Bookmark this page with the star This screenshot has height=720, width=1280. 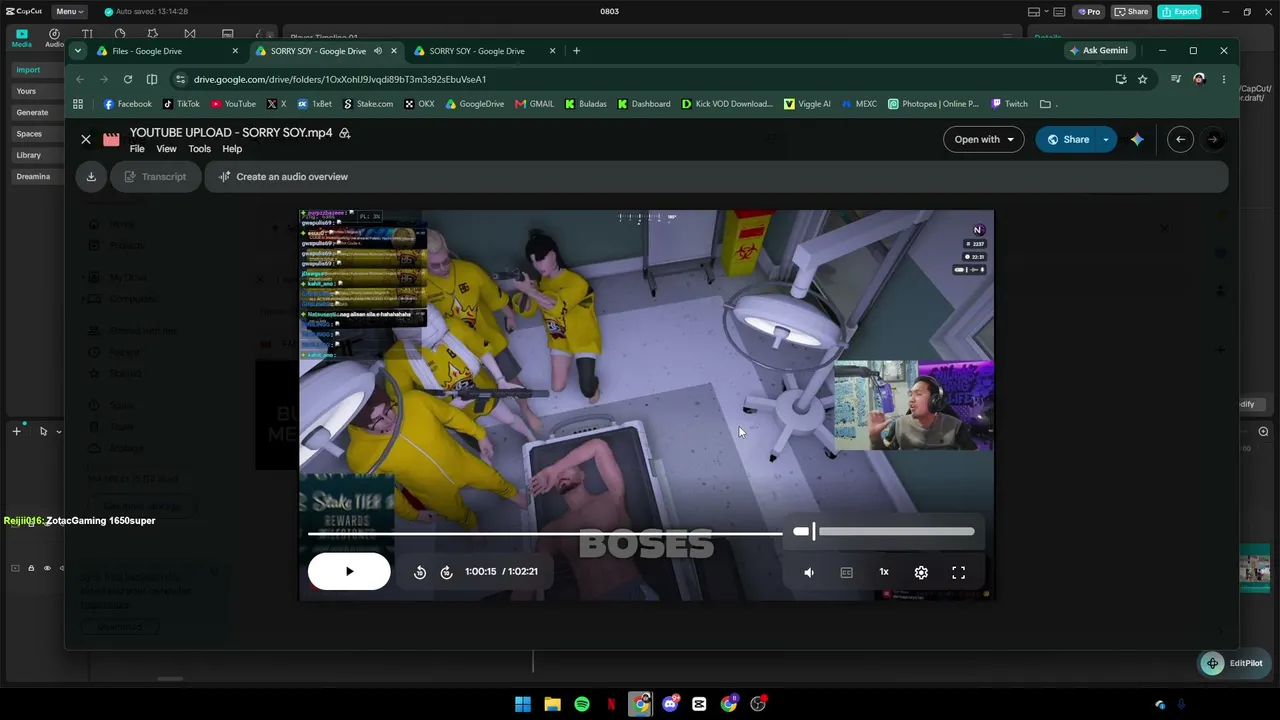click(x=1143, y=79)
